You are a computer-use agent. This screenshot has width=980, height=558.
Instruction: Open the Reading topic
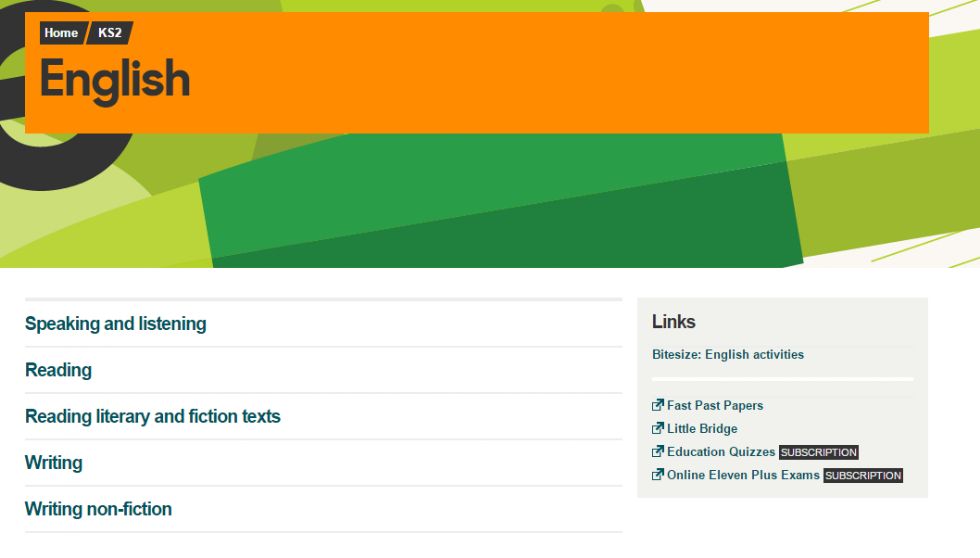click(x=58, y=370)
